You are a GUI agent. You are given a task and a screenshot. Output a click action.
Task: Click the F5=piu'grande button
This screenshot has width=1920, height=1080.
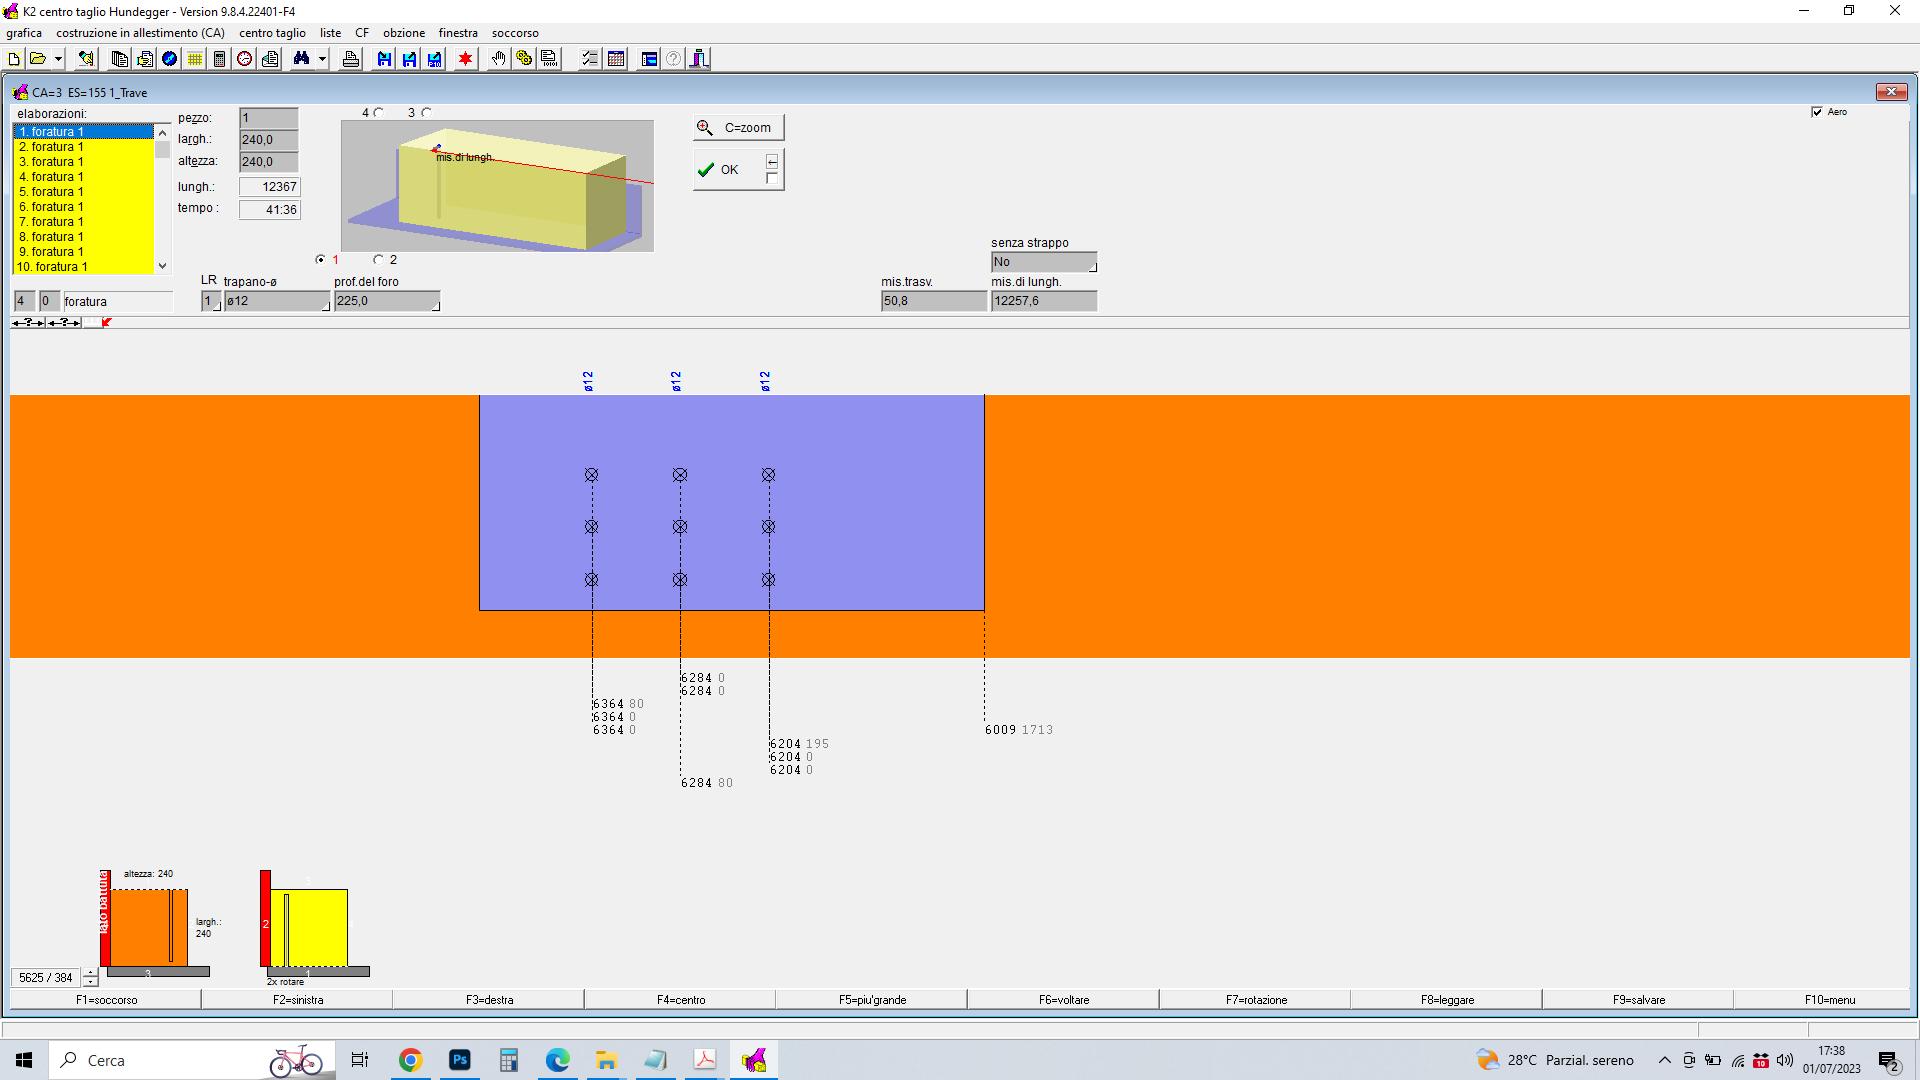(x=872, y=1000)
